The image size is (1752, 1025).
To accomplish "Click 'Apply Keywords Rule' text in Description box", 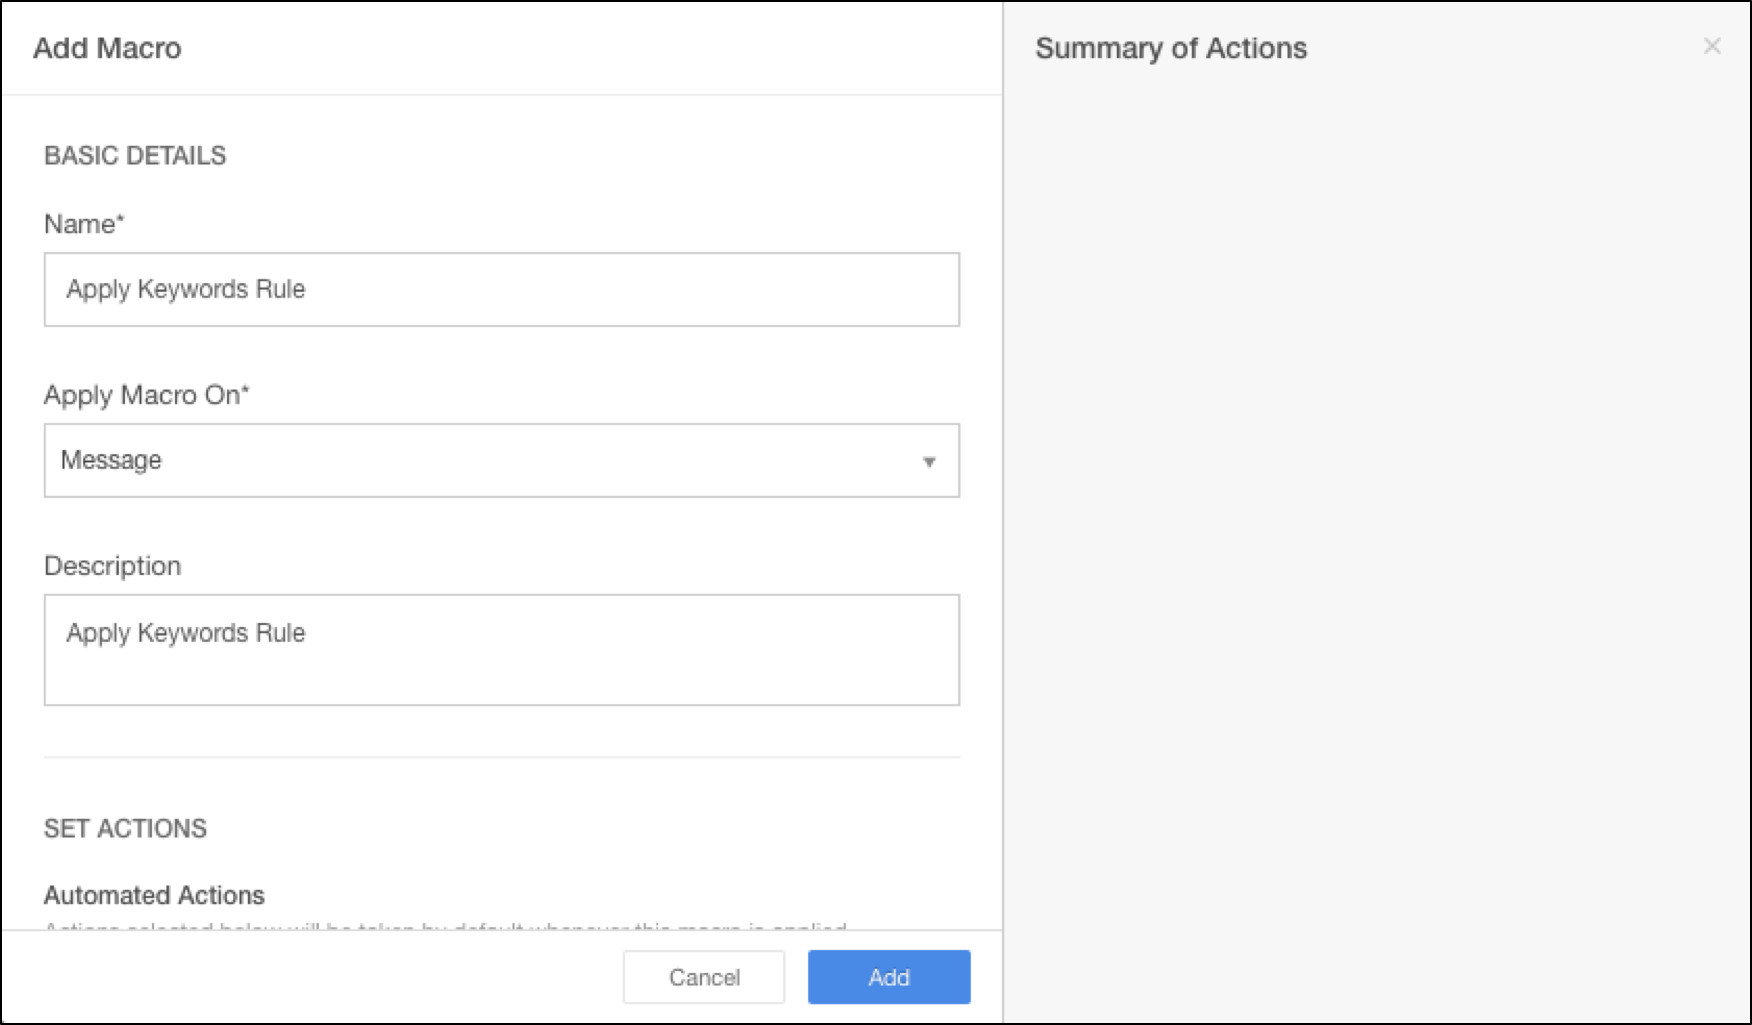I will point(185,633).
